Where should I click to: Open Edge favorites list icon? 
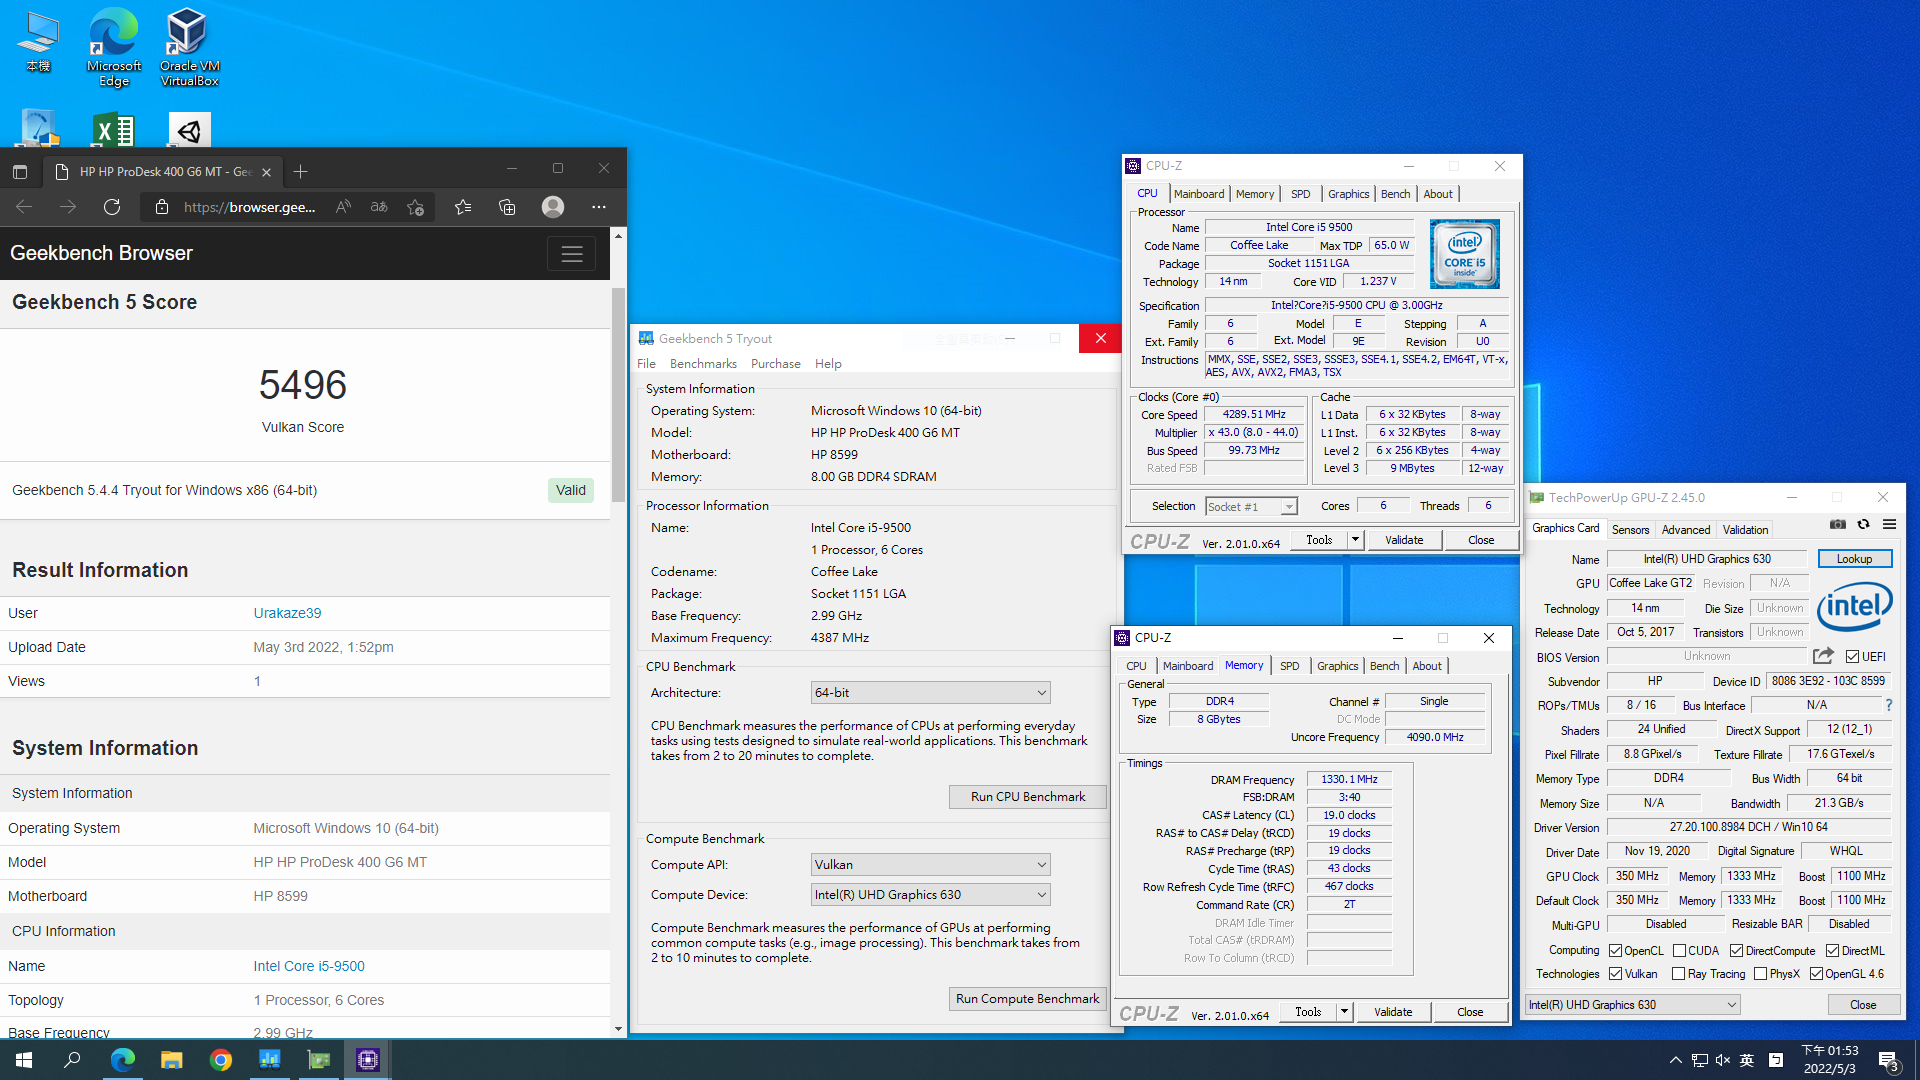(x=463, y=207)
